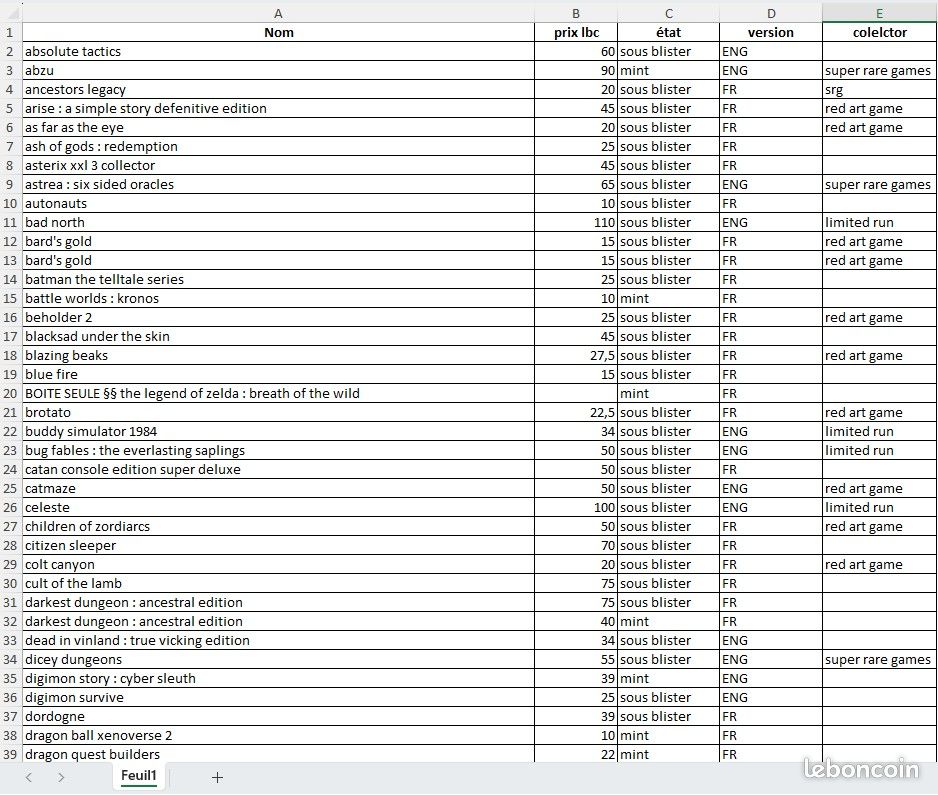Image resolution: width=938 pixels, height=795 pixels.
Task: Select the BOITE SEULE zelda cell
Action: [278, 394]
